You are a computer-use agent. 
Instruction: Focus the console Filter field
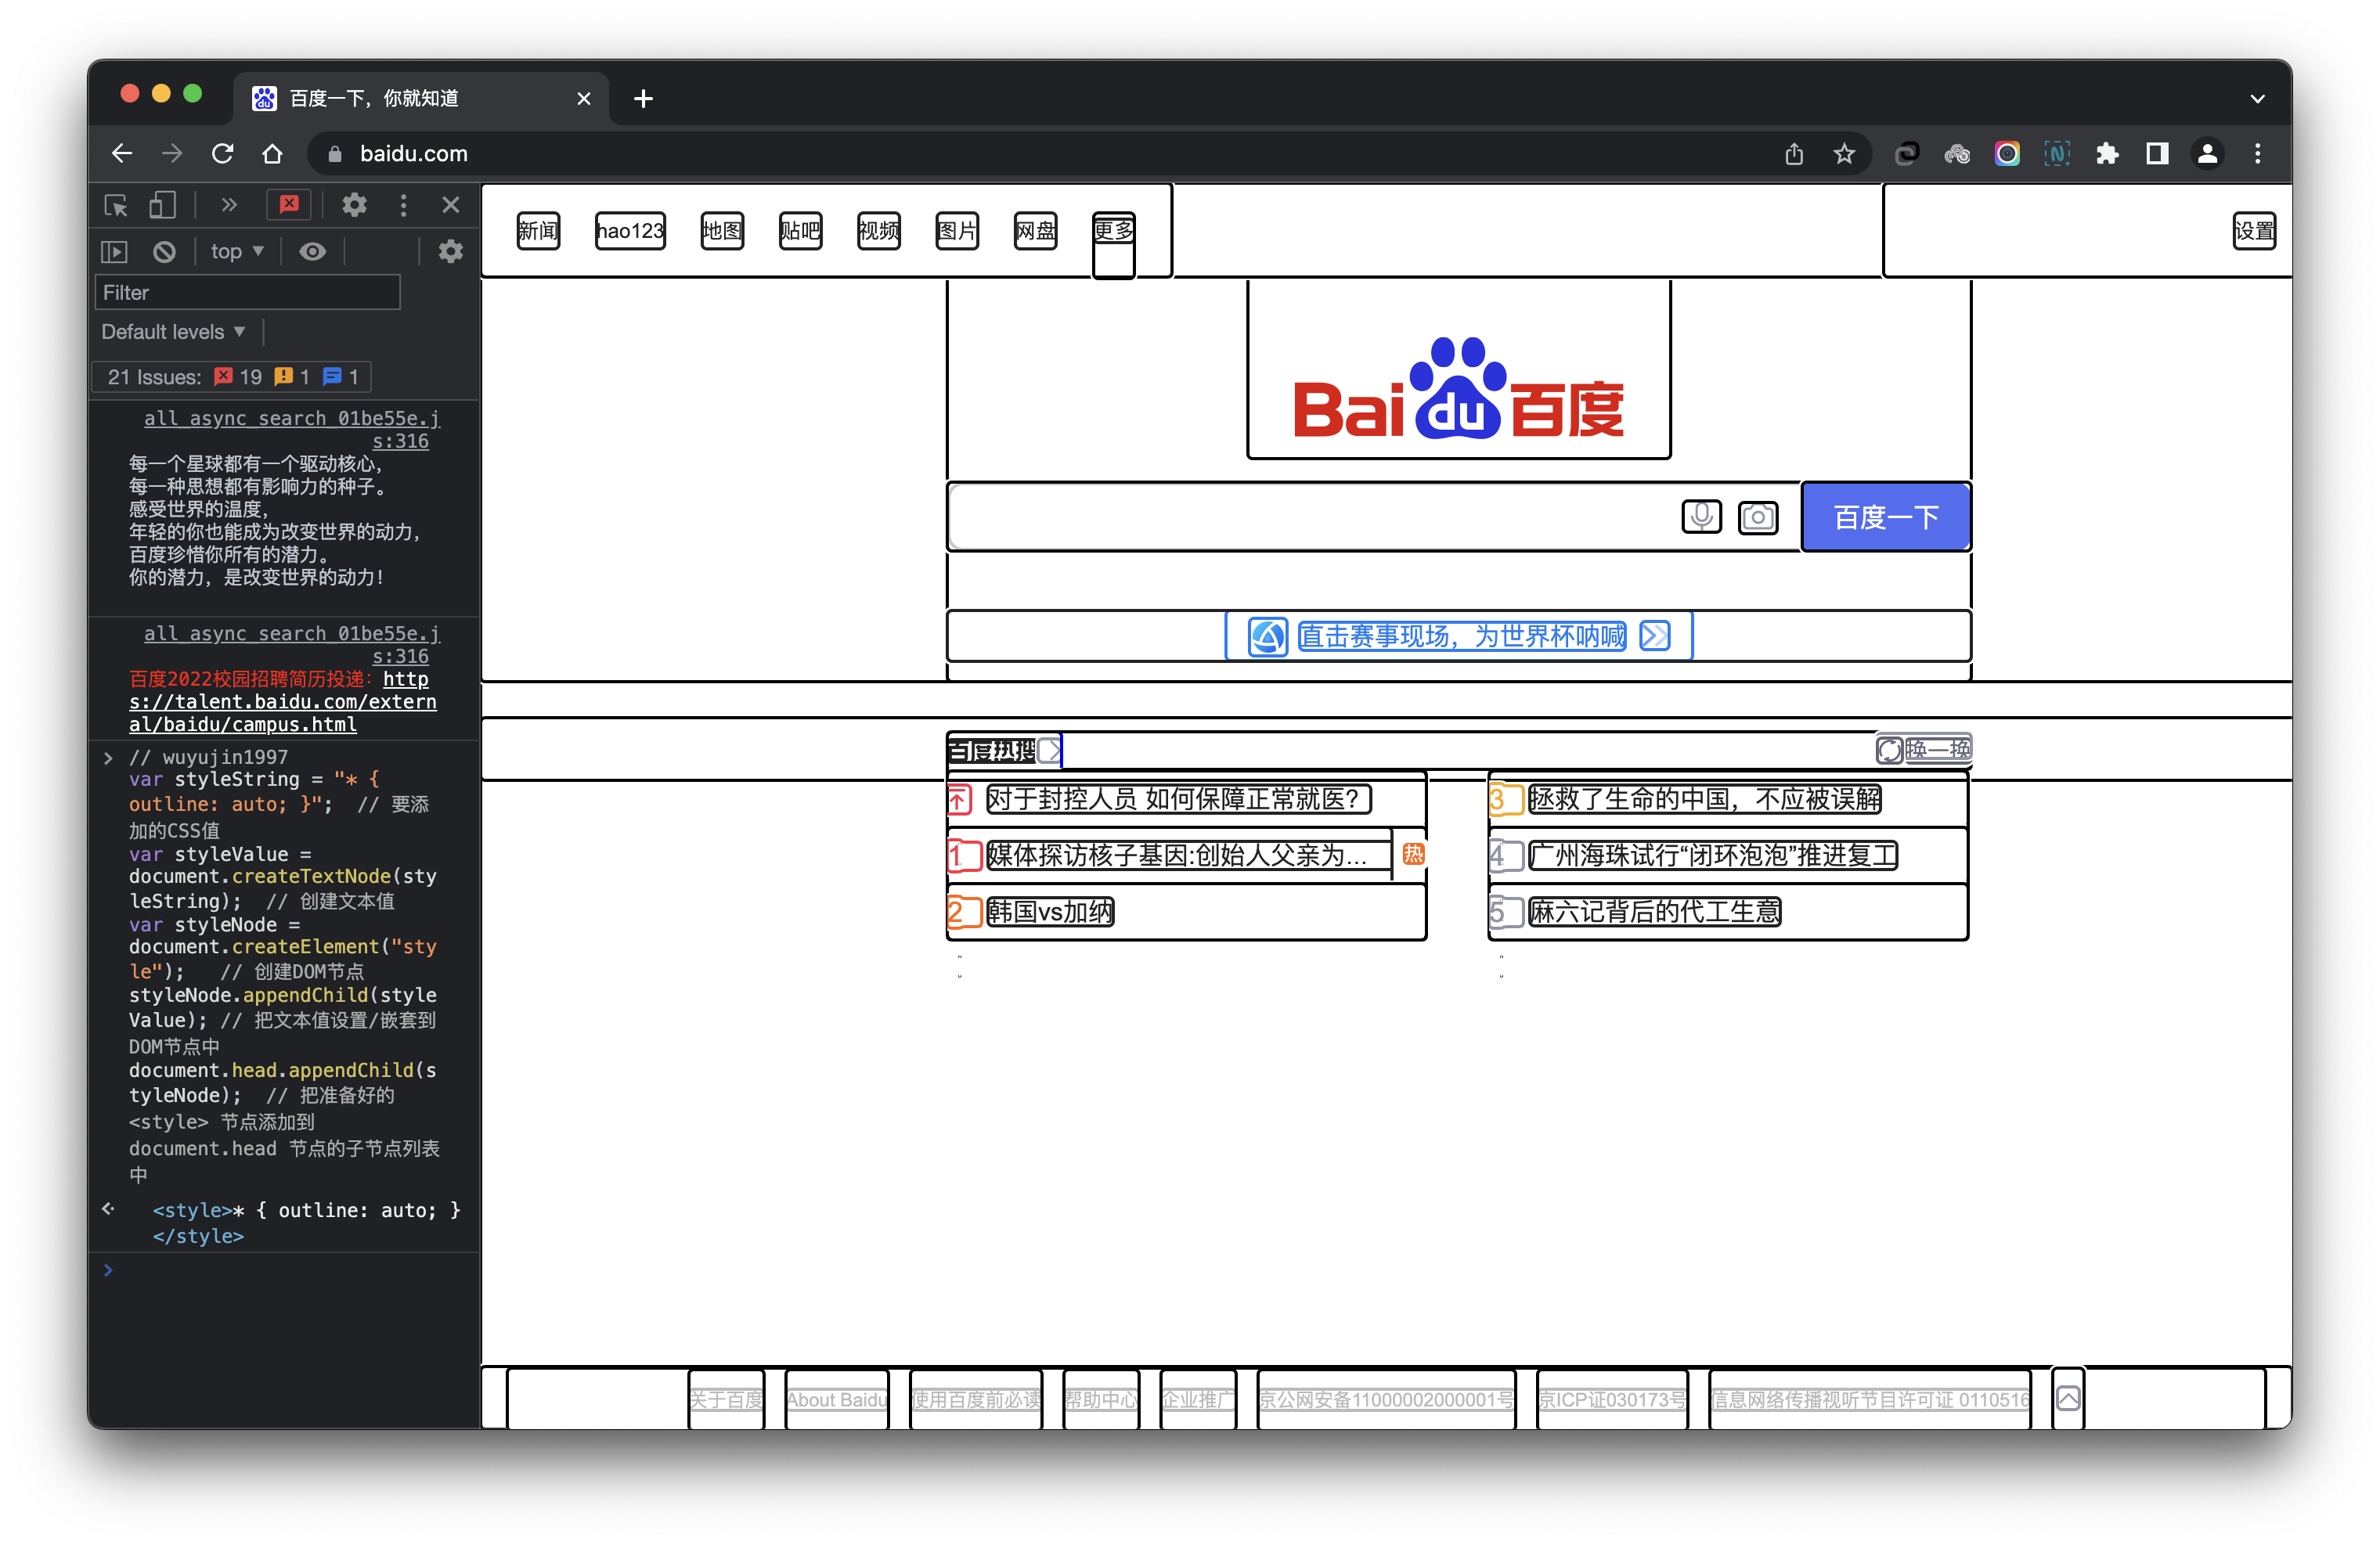pos(247,292)
